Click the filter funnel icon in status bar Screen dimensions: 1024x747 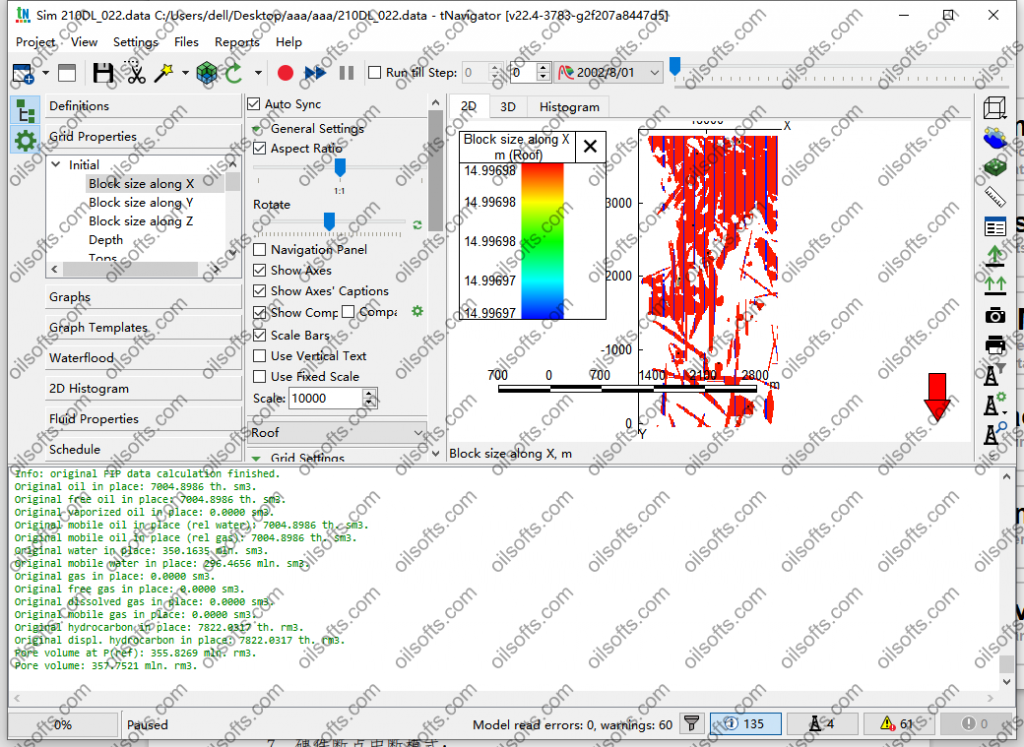pyautogui.click(x=692, y=723)
